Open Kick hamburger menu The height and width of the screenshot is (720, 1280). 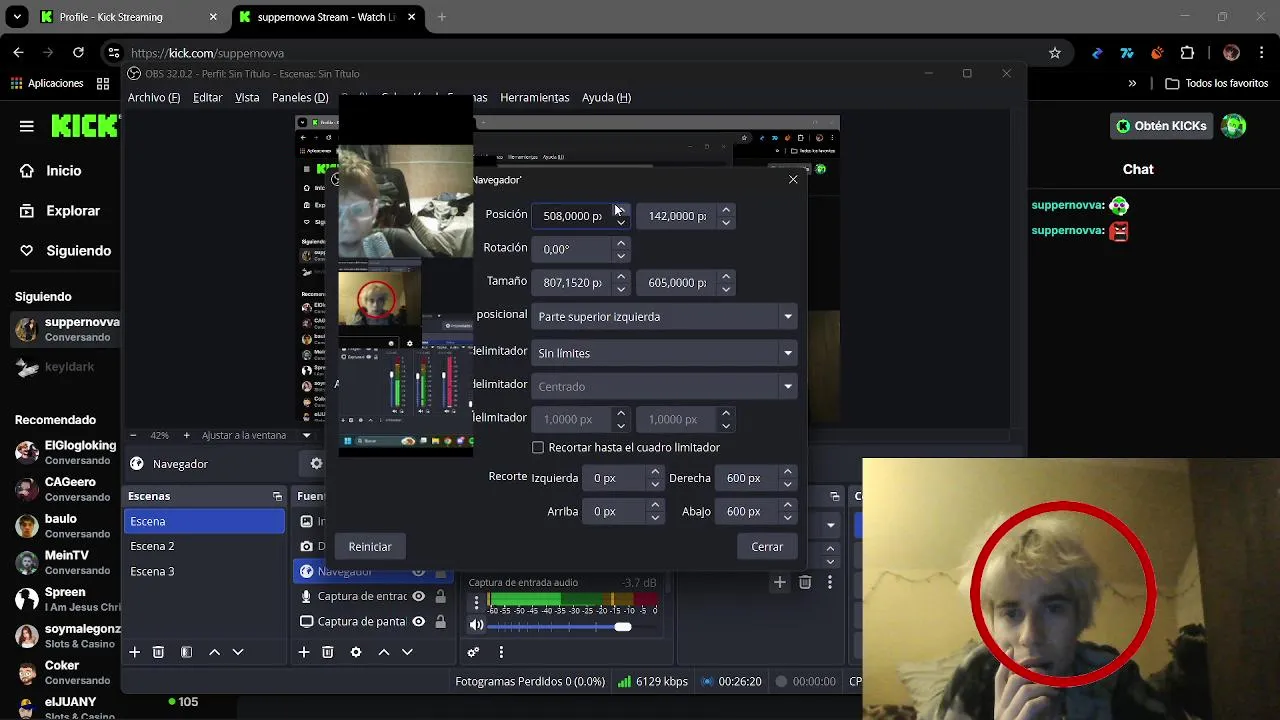click(27, 126)
